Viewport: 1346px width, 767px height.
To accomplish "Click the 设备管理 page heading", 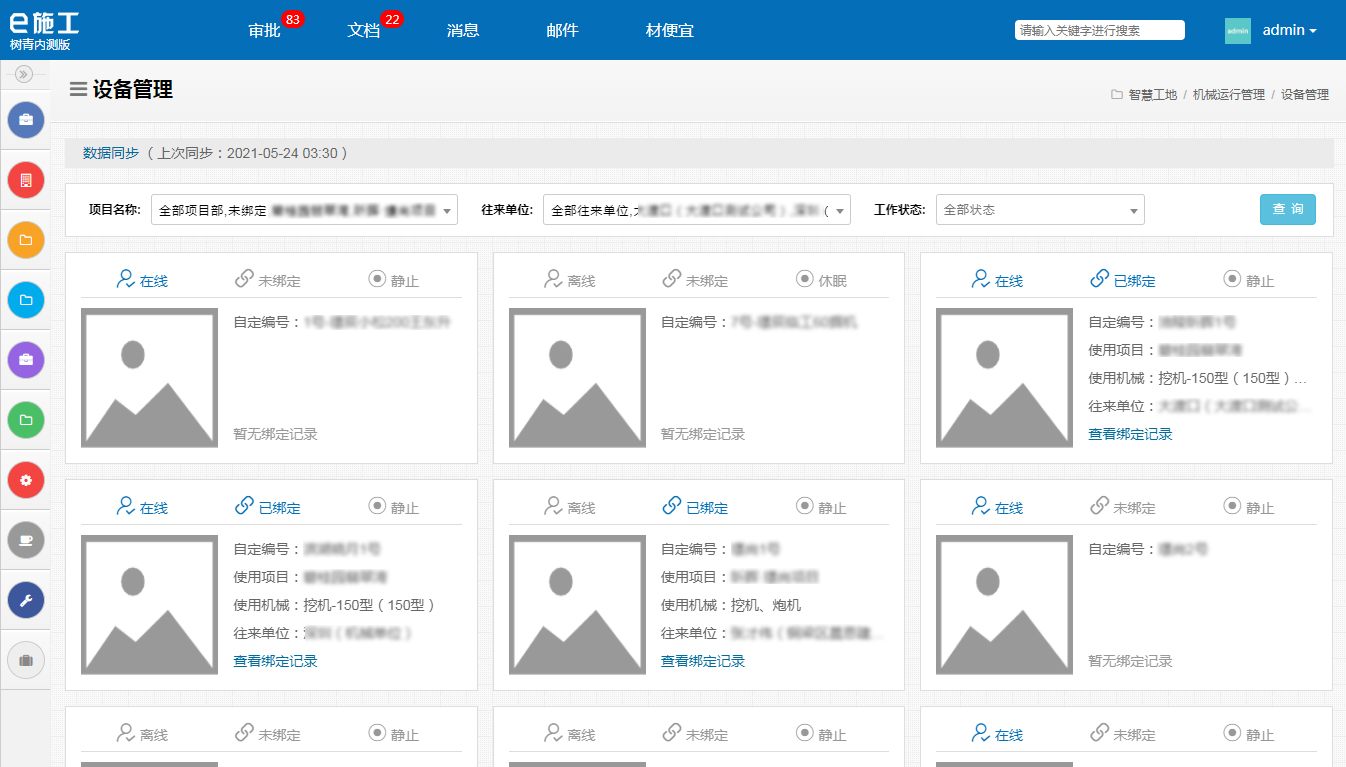I will pyautogui.click(x=133, y=89).
